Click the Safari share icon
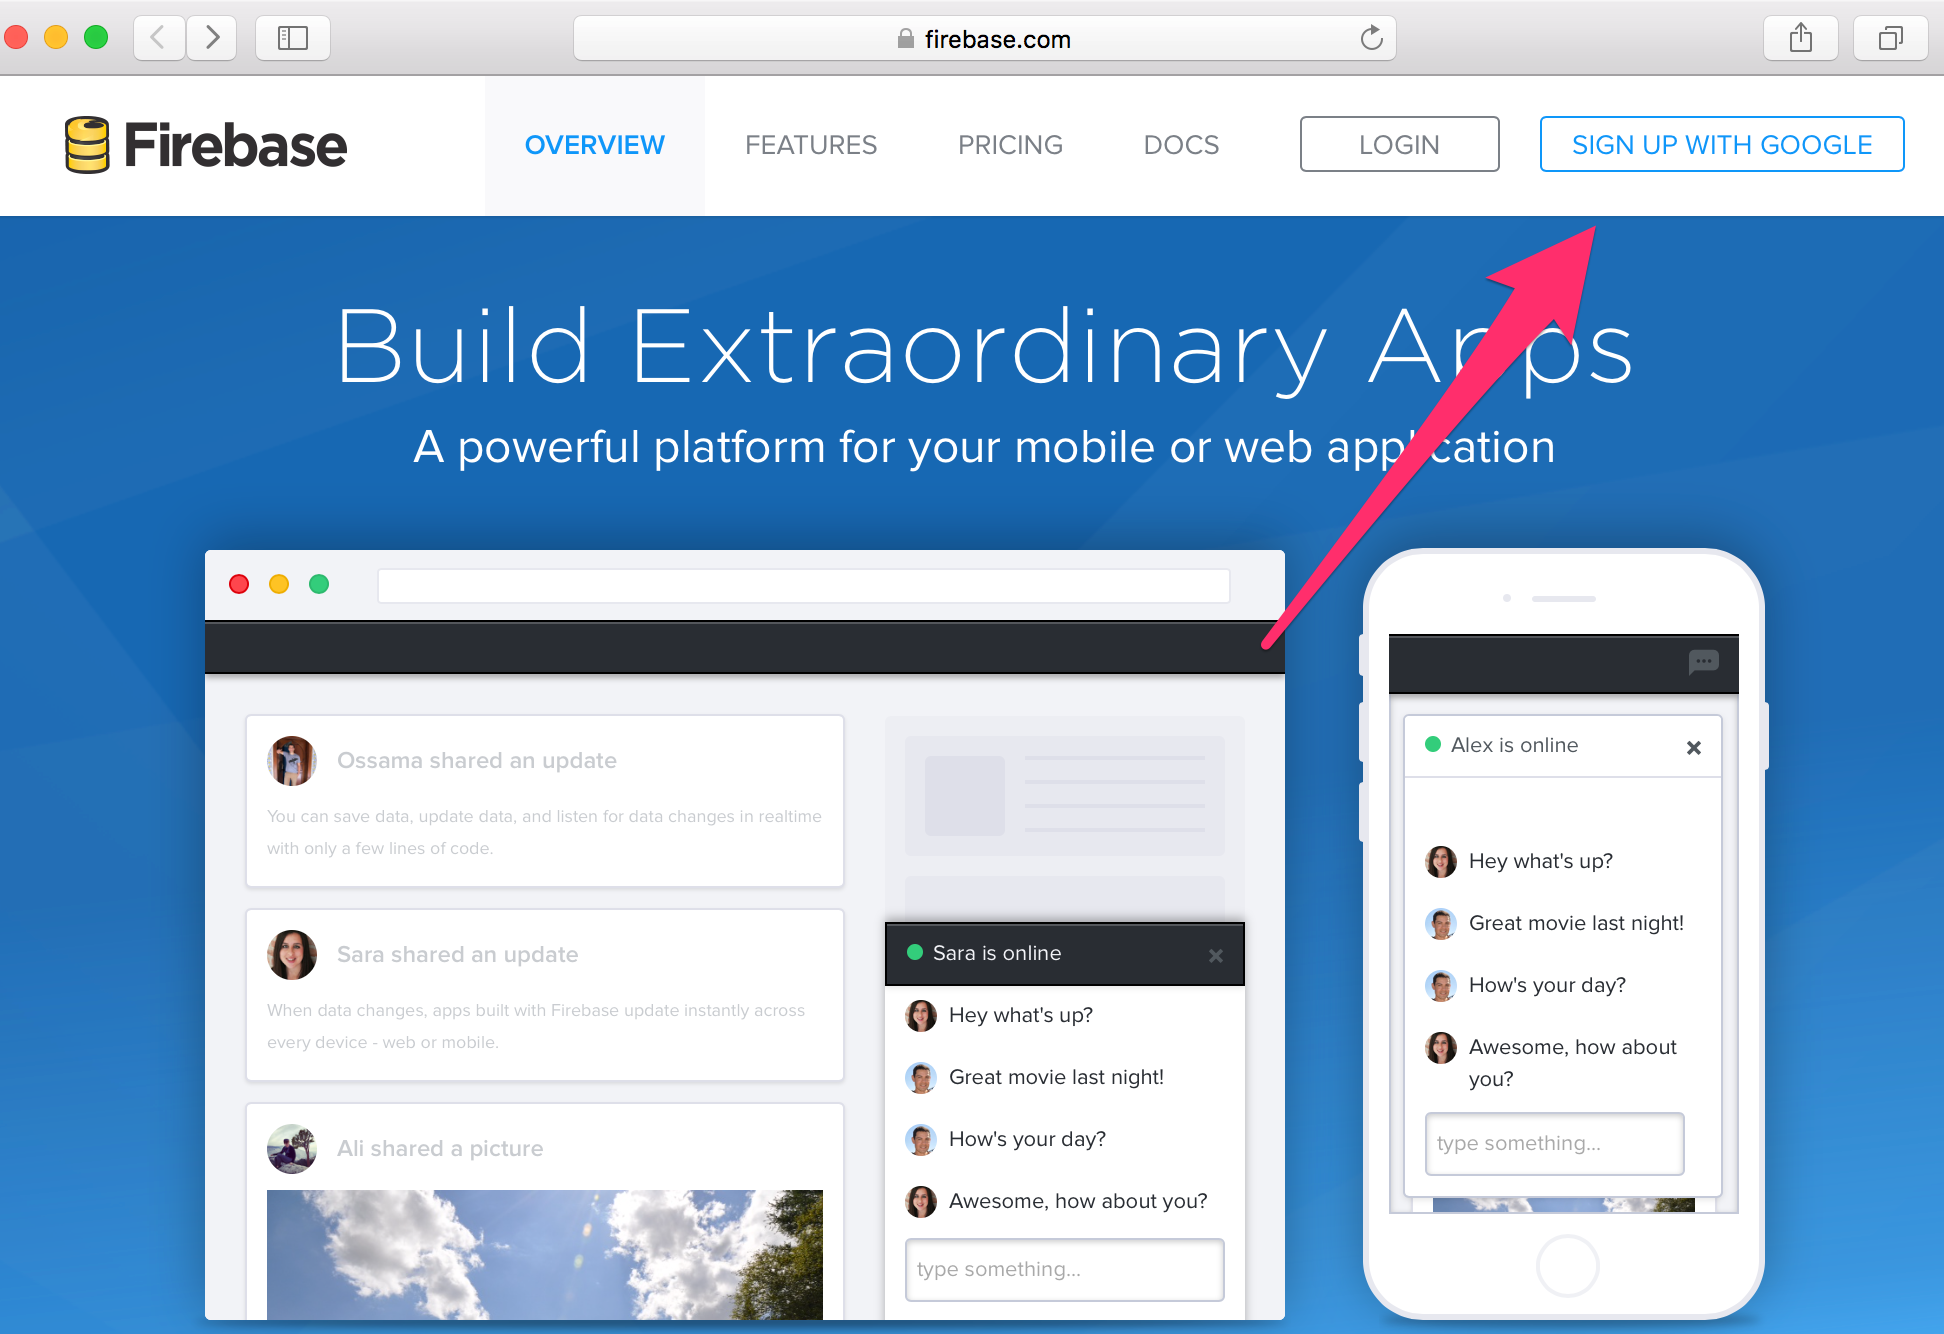This screenshot has width=1944, height=1334. (x=1800, y=39)
